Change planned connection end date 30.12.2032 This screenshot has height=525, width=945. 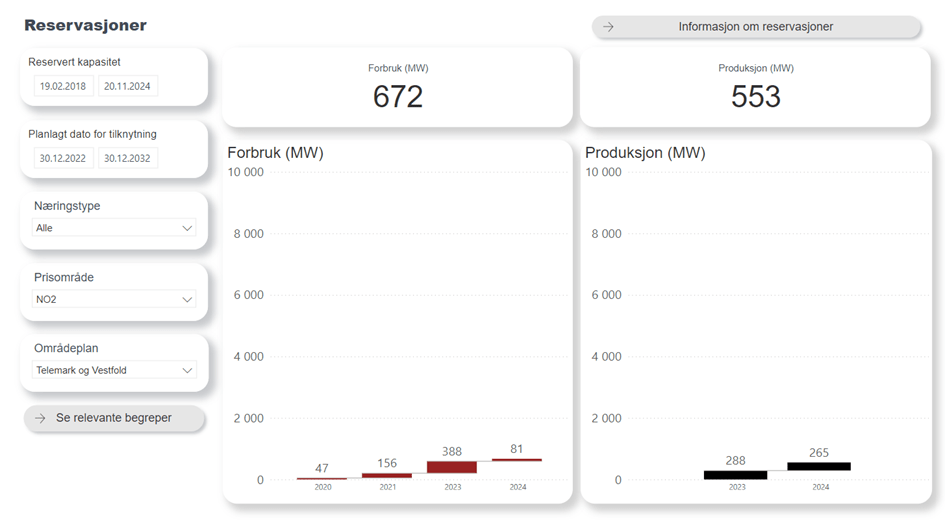(x=127, y=158)
